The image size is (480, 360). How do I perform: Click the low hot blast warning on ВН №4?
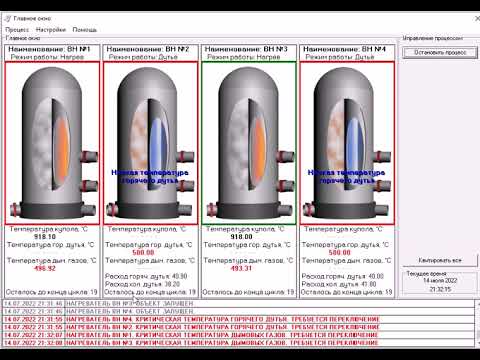pyautogui.click(x=346, y=177)
